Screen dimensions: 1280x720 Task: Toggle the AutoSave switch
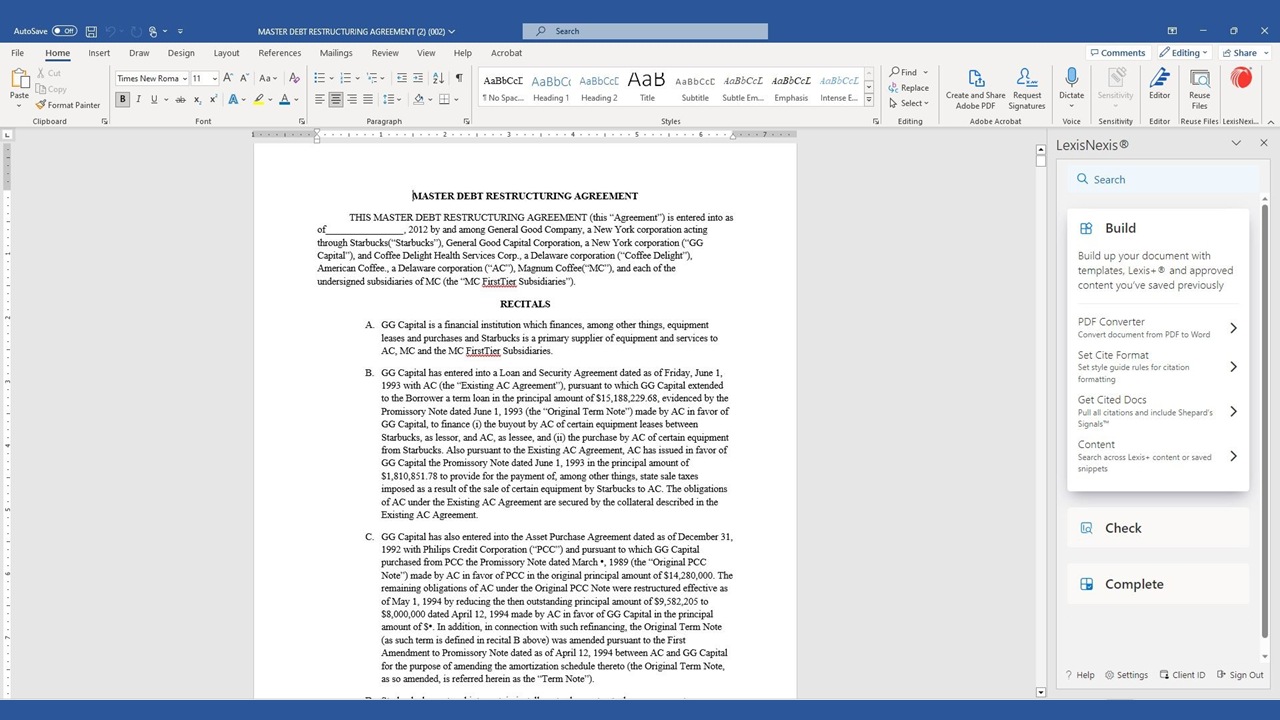click(x=64, y=31)
